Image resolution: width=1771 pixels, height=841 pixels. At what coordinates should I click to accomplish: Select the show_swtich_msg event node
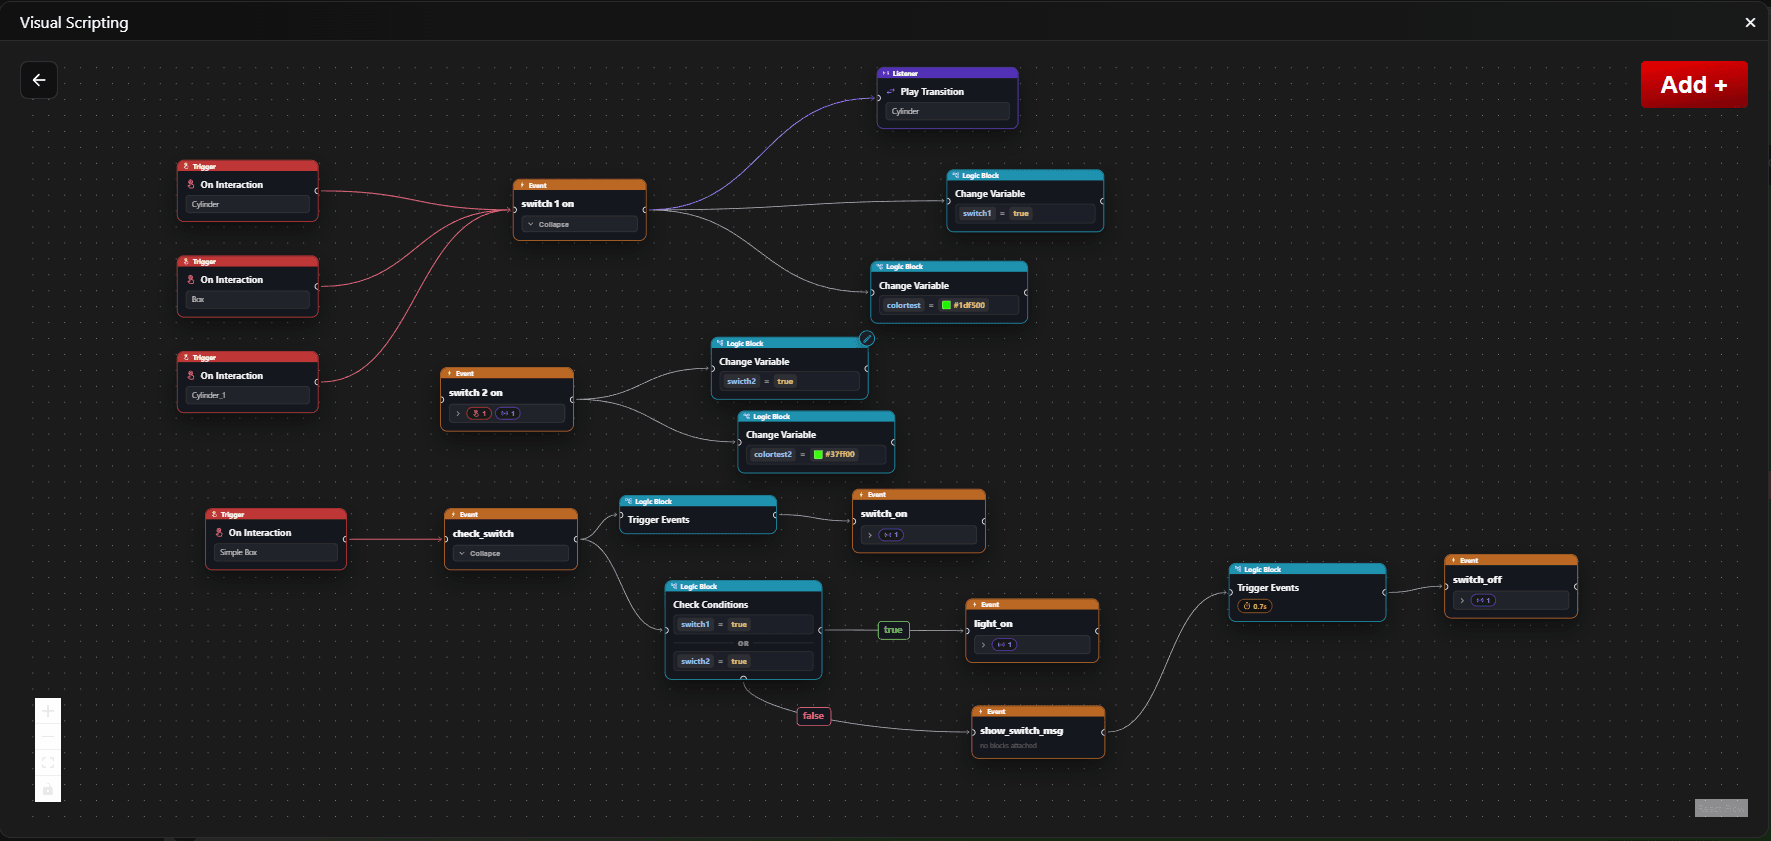tap(1038, 732)
